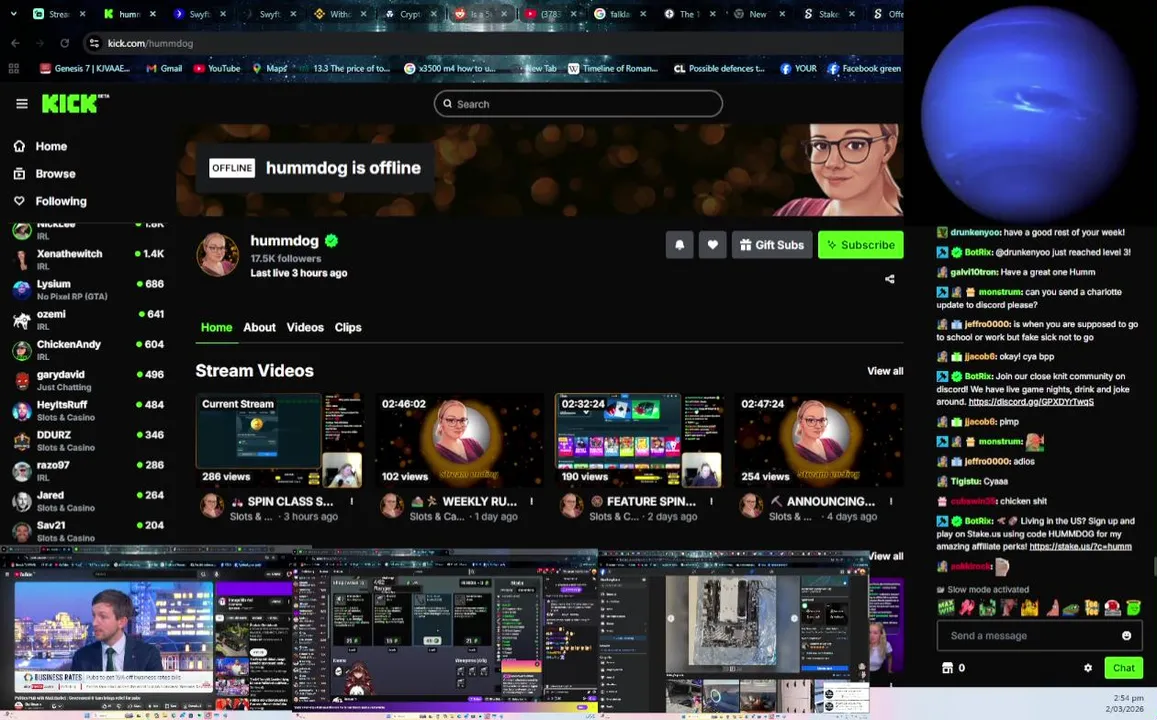Open the 02:46:02 video thumbnail
Viewport: 1157px width, 720px height.
(x=459, y=440)
